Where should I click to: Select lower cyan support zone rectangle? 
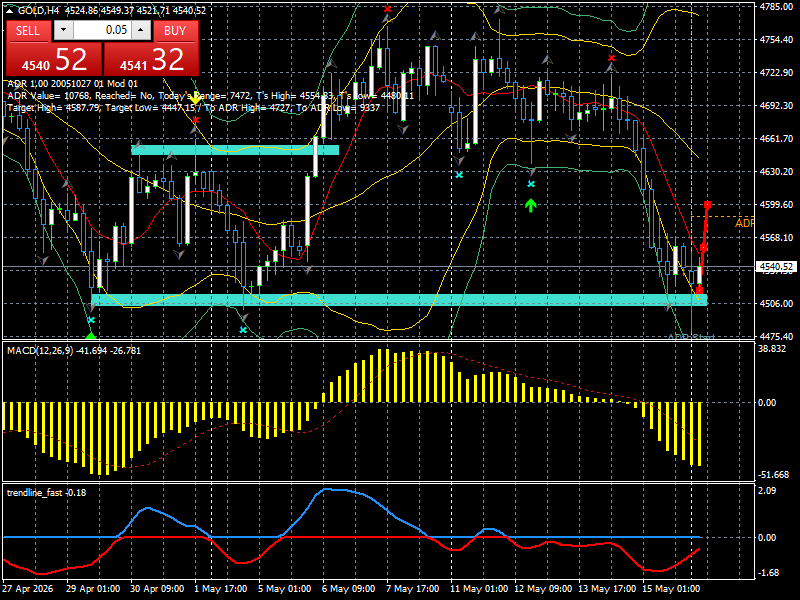(x=399, y=300)
